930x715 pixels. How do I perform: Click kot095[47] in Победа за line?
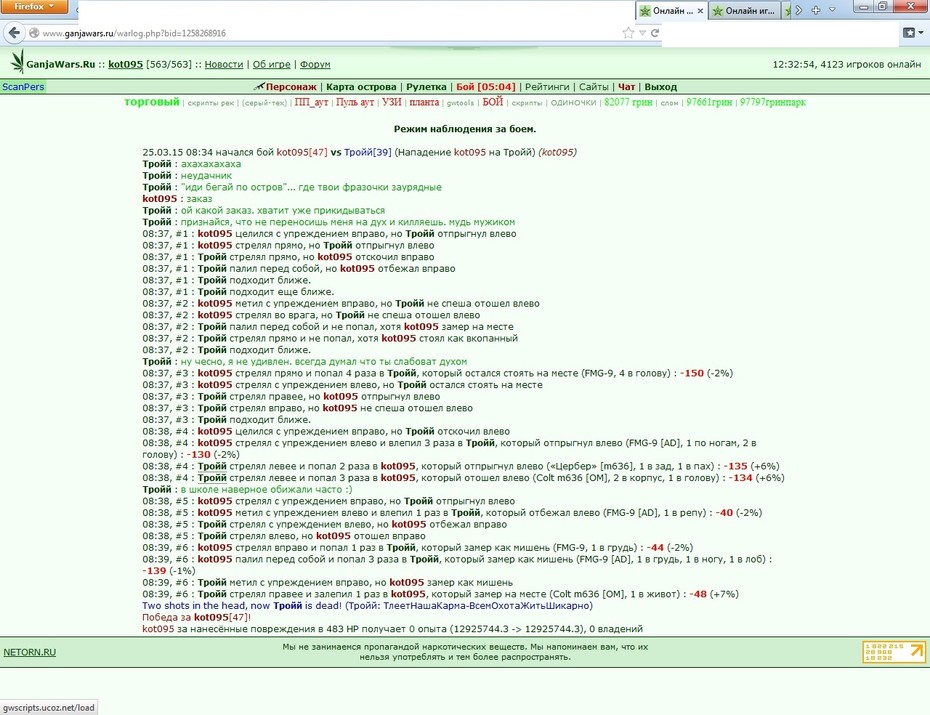pos(221,618)
